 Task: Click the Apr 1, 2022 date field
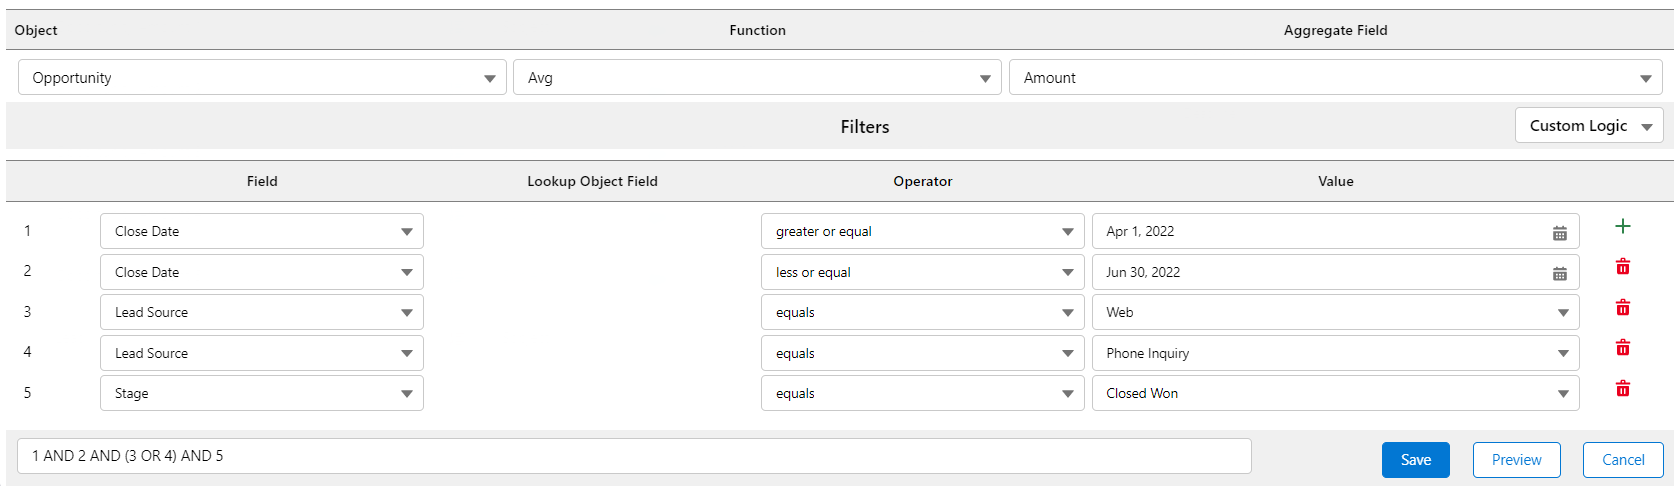point(1320,232)
